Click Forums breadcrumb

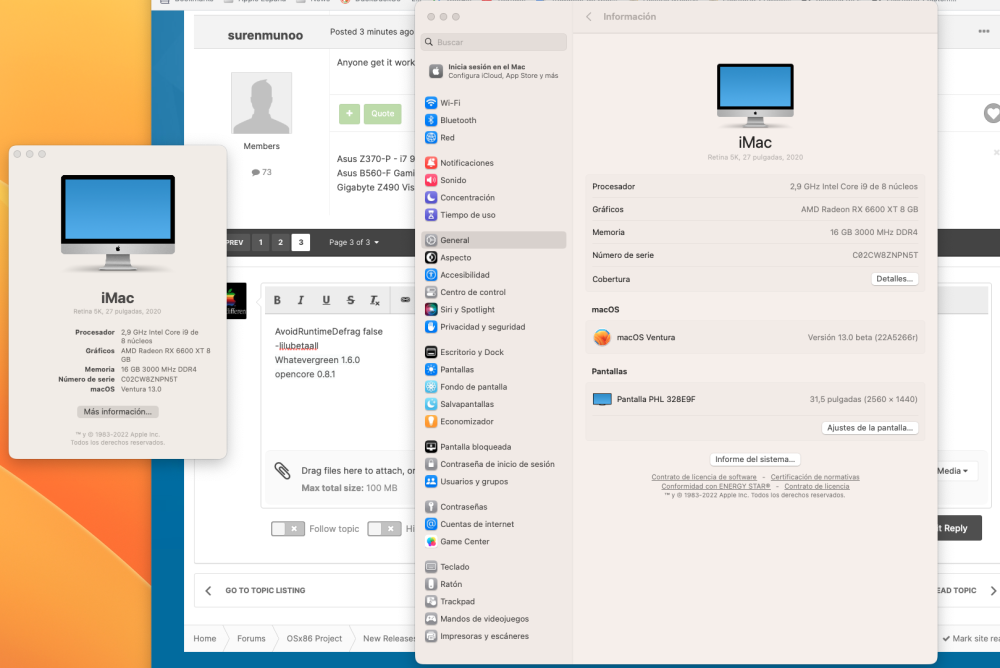click(x=251, y=638)
